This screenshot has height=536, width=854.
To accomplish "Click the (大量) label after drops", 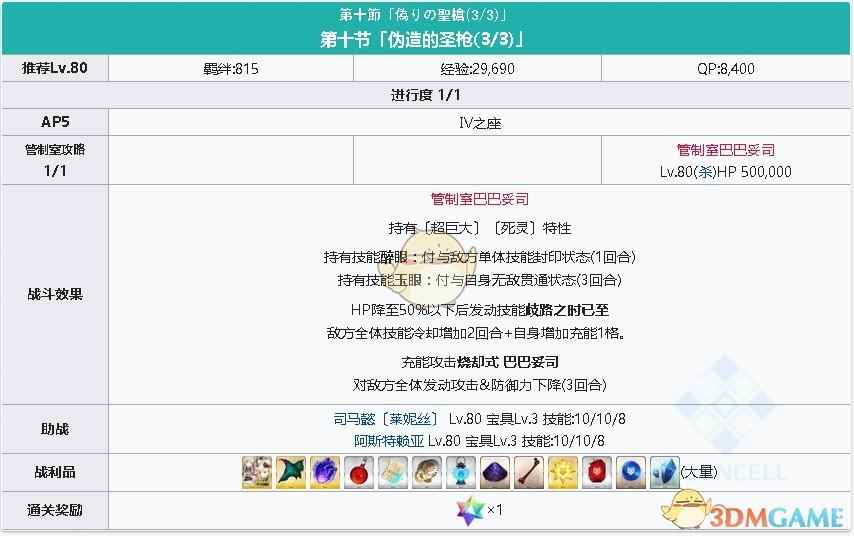I will tap(699, 472).
